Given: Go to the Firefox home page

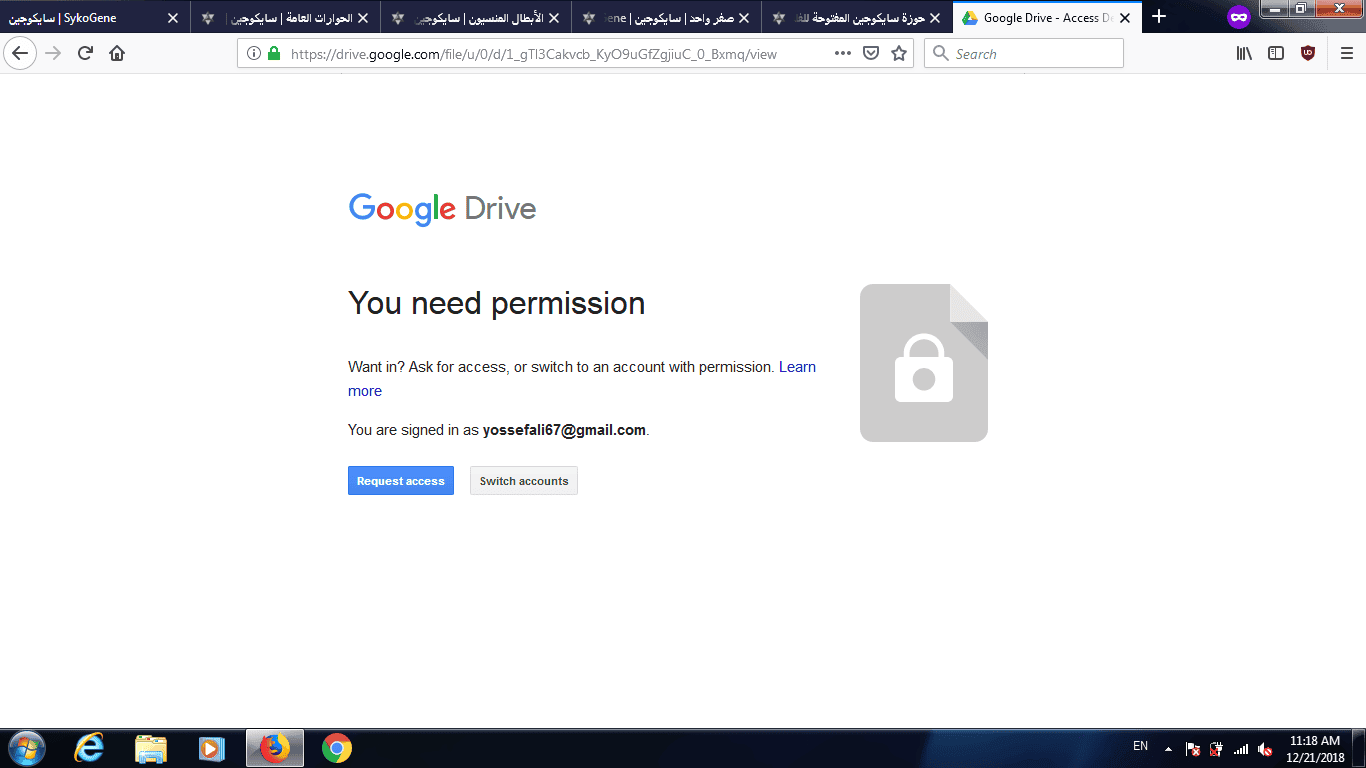Looking at the screenshot, I should pyautogui.click(x=117, y=54).
